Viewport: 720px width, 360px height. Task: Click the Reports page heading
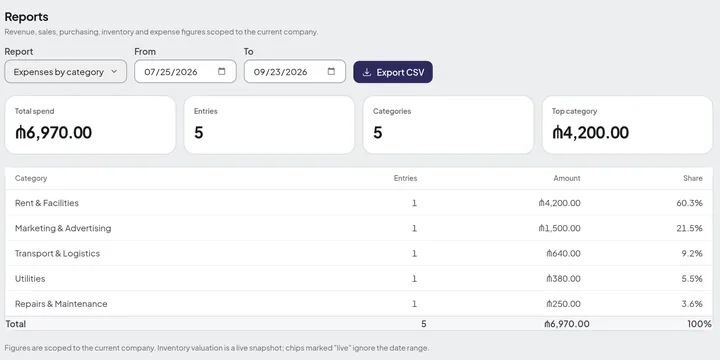coord(27,17)
